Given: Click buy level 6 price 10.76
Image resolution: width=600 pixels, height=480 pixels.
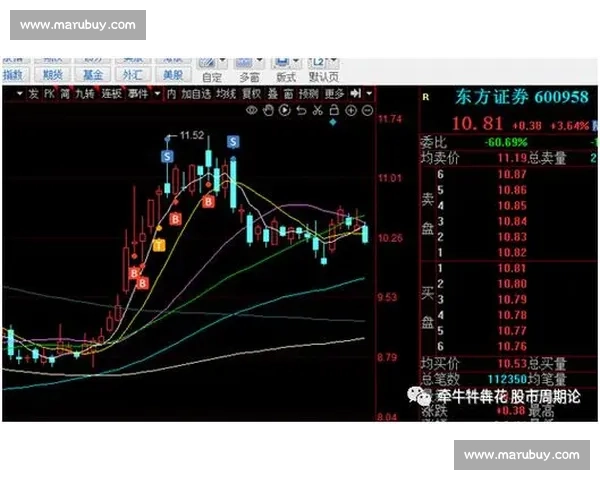Looking at the screenshot, I should 512,346.
